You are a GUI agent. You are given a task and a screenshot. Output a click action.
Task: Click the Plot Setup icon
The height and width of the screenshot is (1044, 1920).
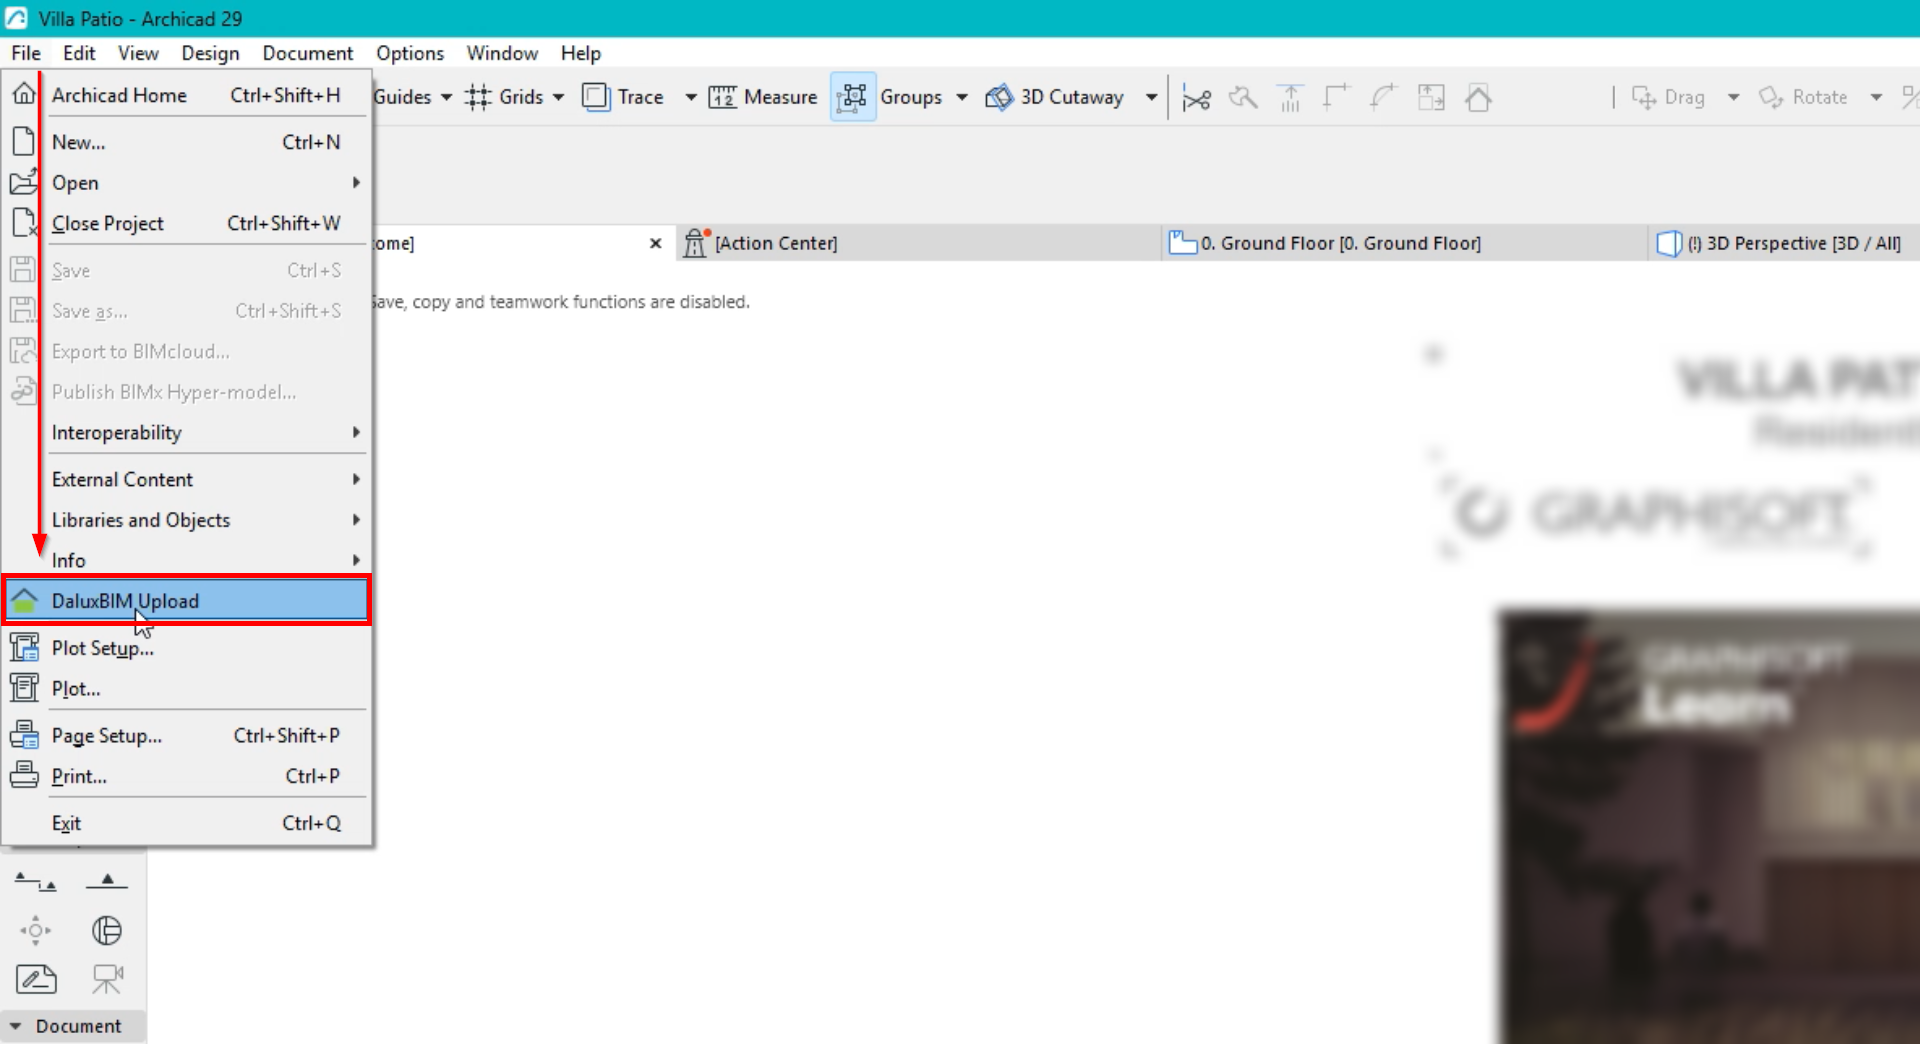[x=24, y=647]
